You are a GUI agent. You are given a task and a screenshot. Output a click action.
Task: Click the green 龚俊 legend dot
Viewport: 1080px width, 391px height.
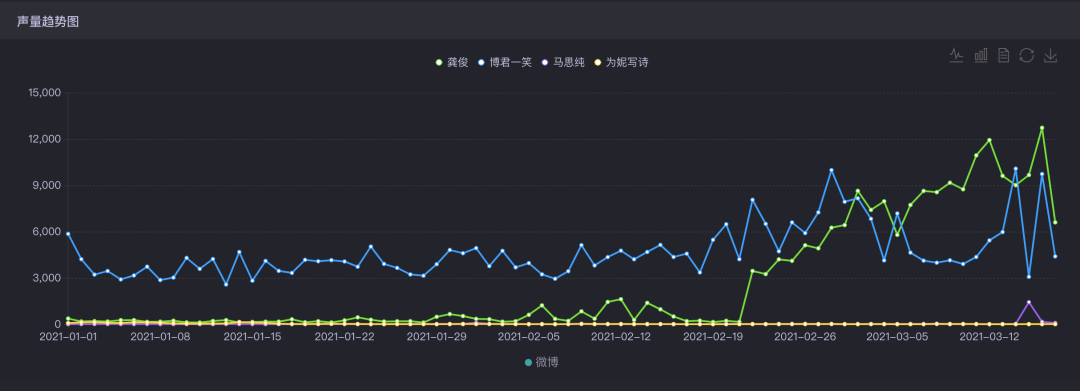coord(439,63)
